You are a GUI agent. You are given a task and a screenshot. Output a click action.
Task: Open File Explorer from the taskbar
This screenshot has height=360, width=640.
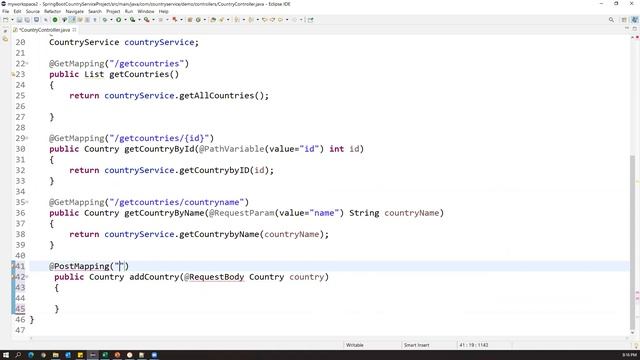[56, 355]
